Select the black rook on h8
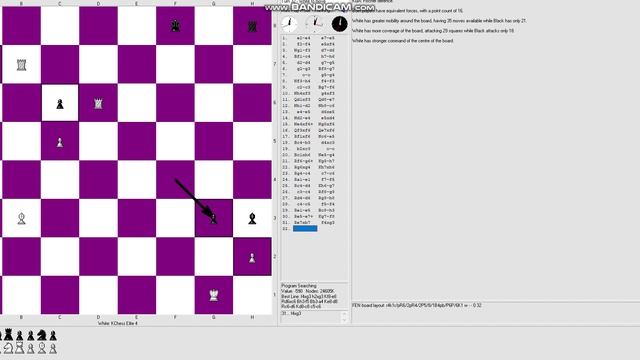640x360 pixels. click(x=252, y=27)
